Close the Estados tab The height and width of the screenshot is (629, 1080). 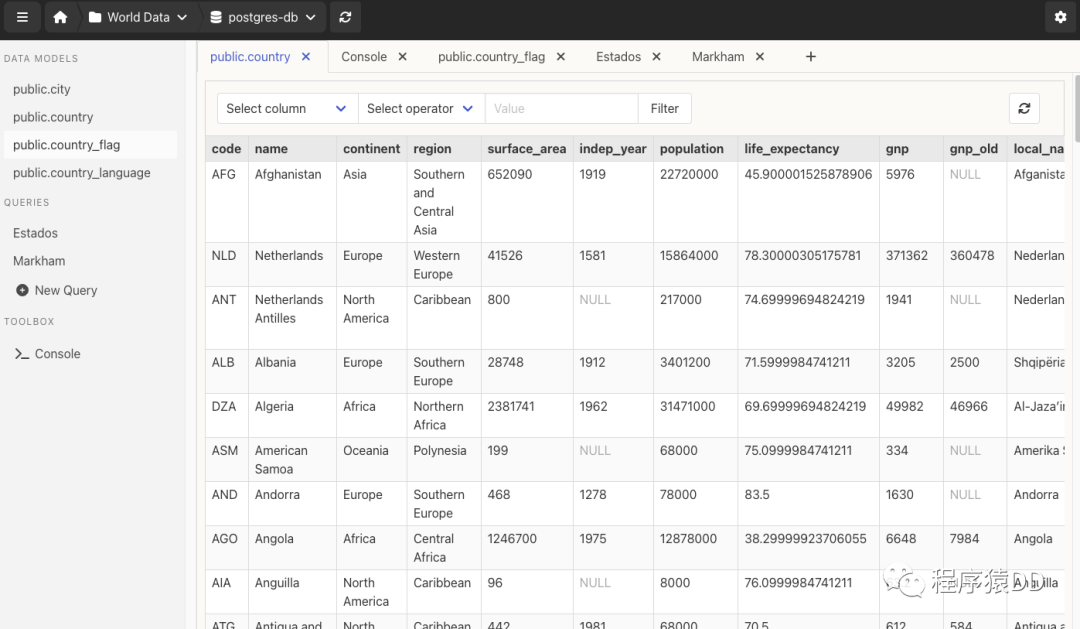656,56
